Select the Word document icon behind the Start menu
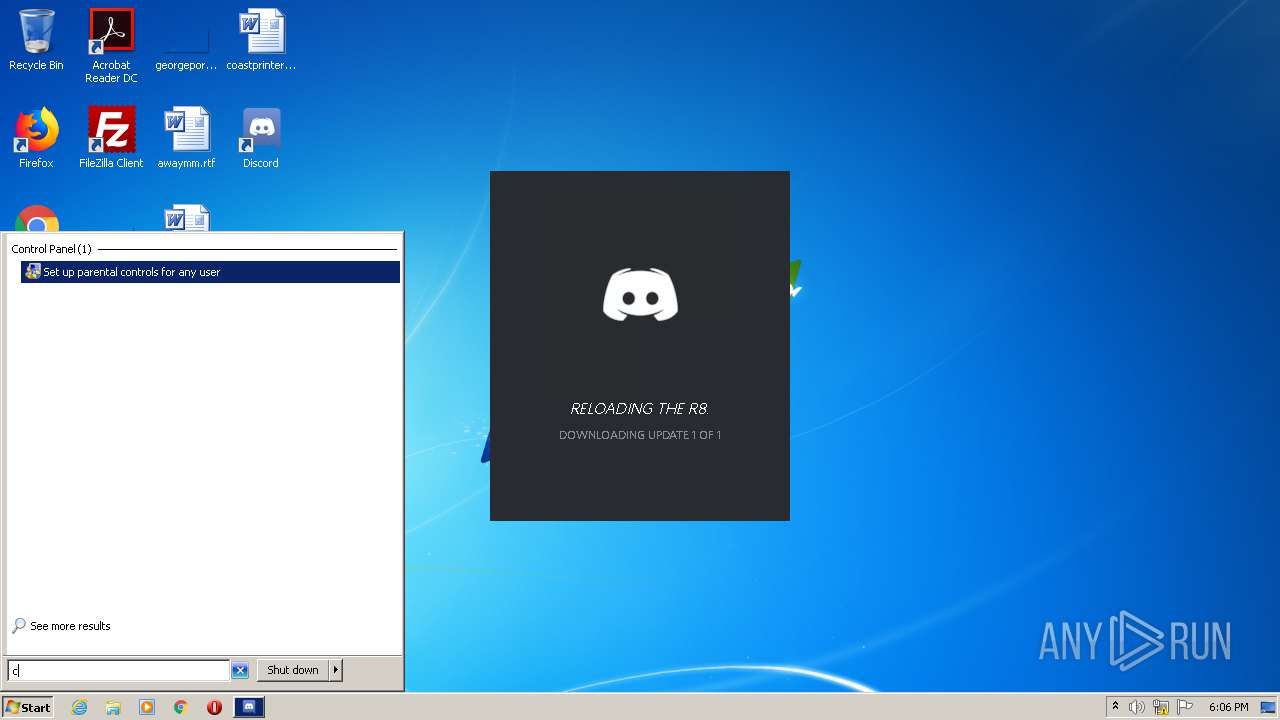The image size is (1280, 720). click(187, 219)
